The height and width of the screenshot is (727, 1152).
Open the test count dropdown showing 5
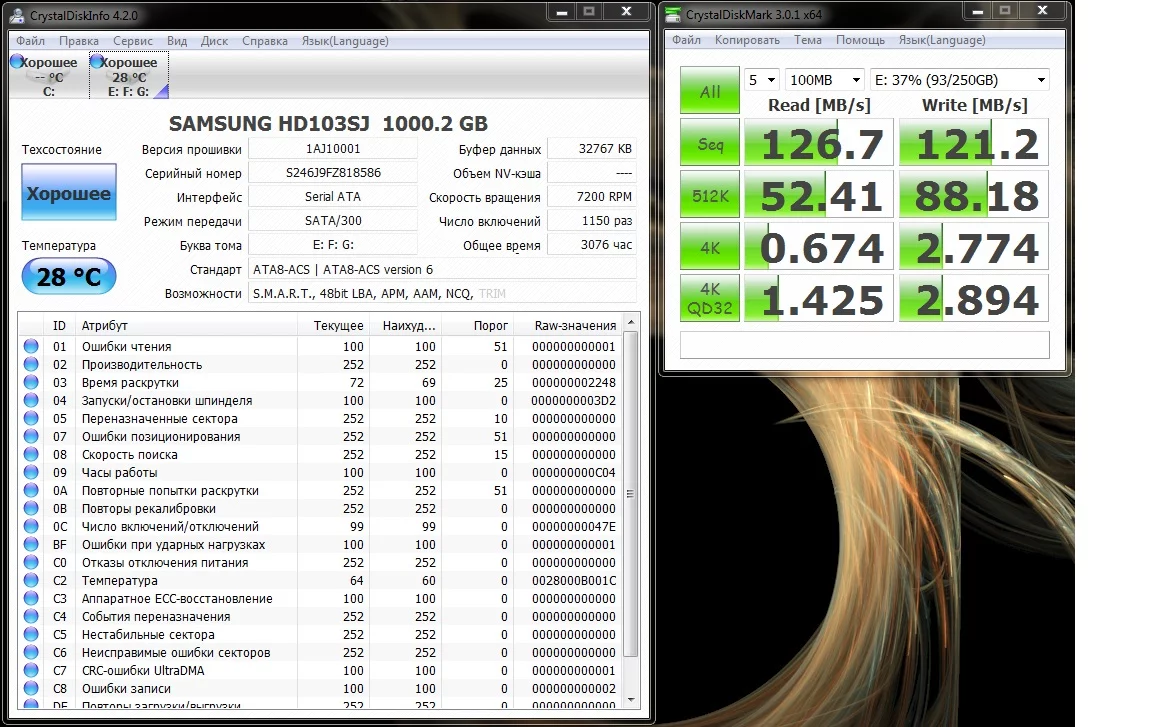point(761,80)
